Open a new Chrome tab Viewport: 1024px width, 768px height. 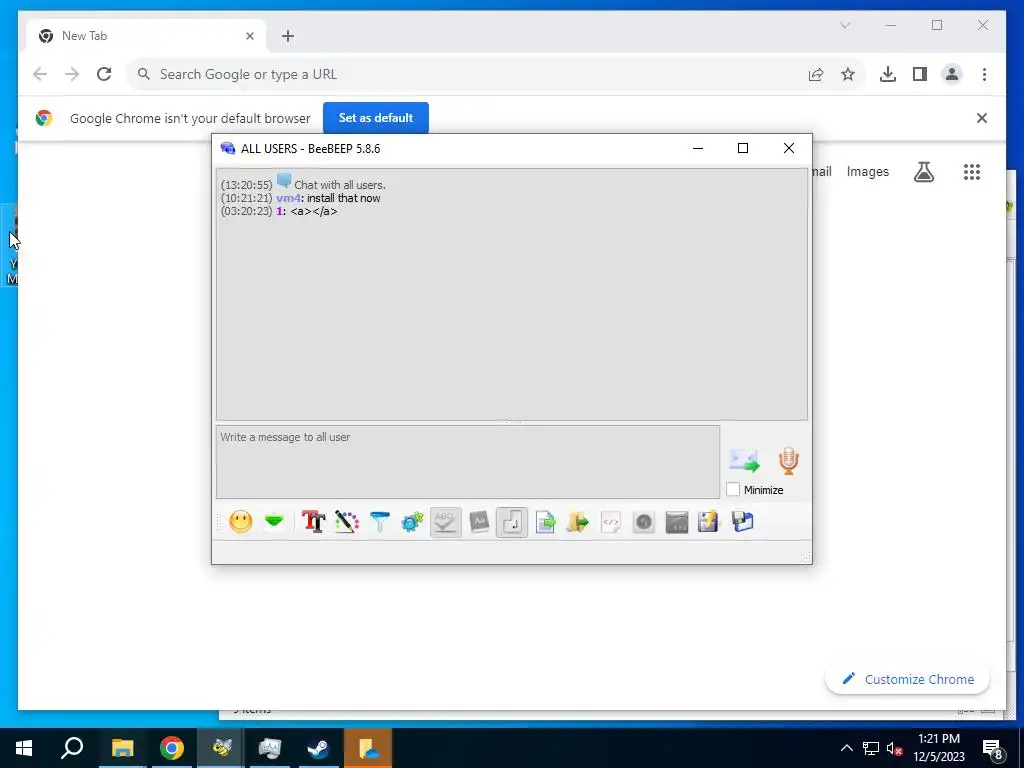(288, 36)
